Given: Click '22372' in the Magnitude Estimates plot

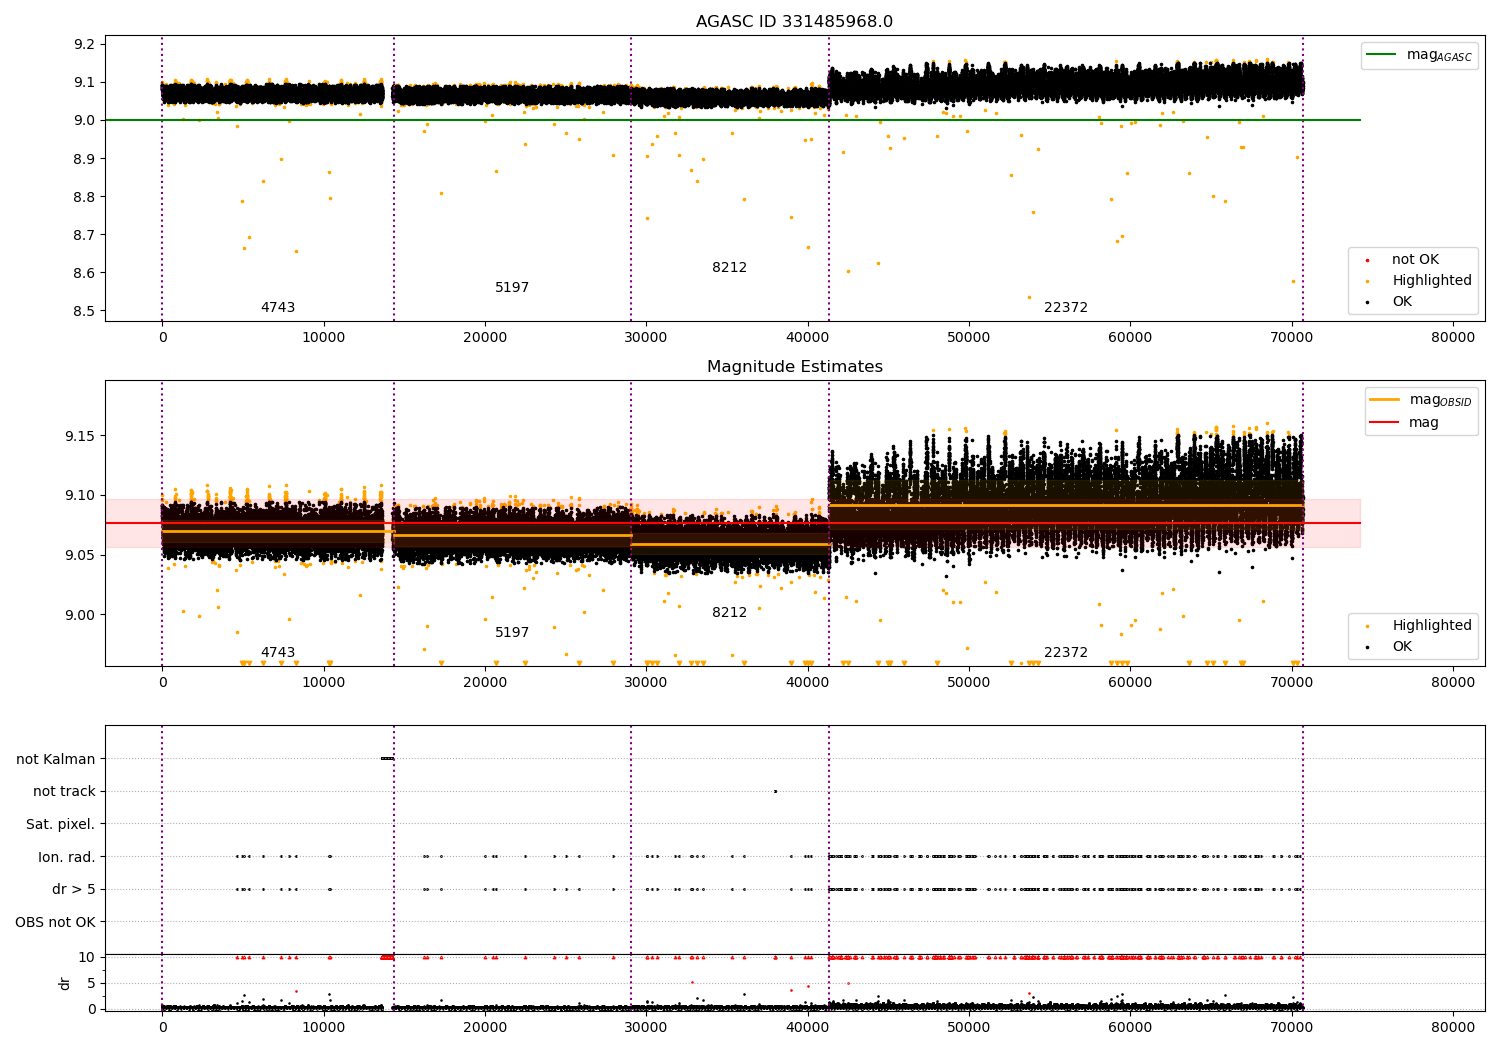Looking at the screenshot, I should click(x=1066, y=653).
